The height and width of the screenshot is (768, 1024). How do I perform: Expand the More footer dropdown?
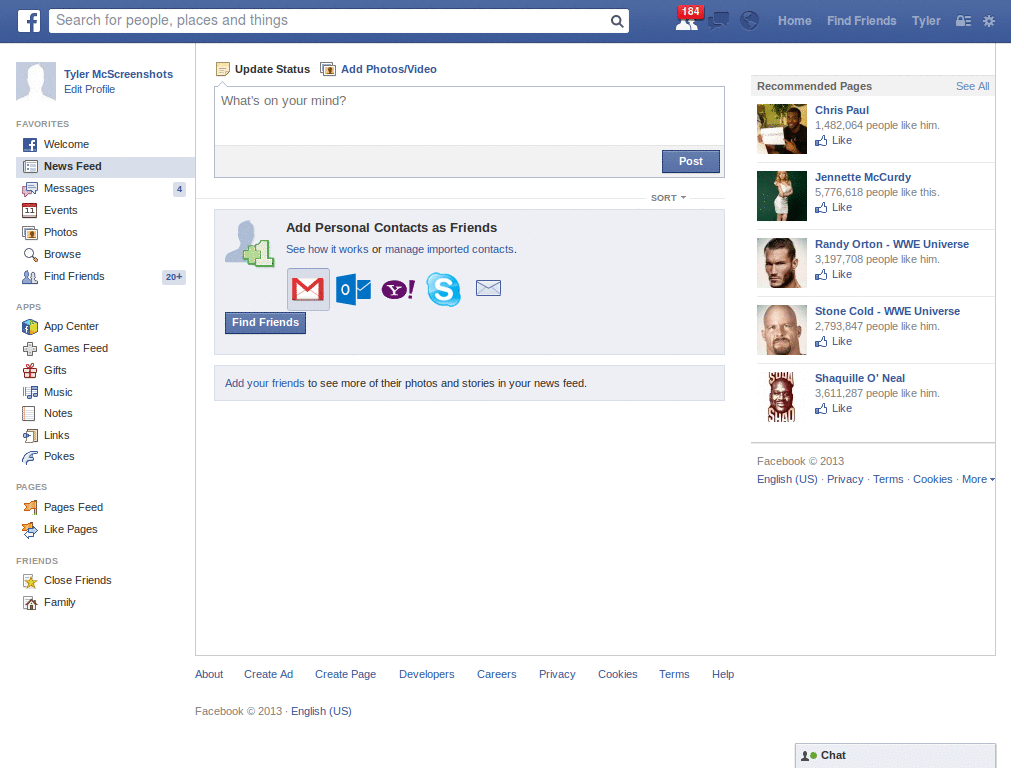tap(978, 479)
